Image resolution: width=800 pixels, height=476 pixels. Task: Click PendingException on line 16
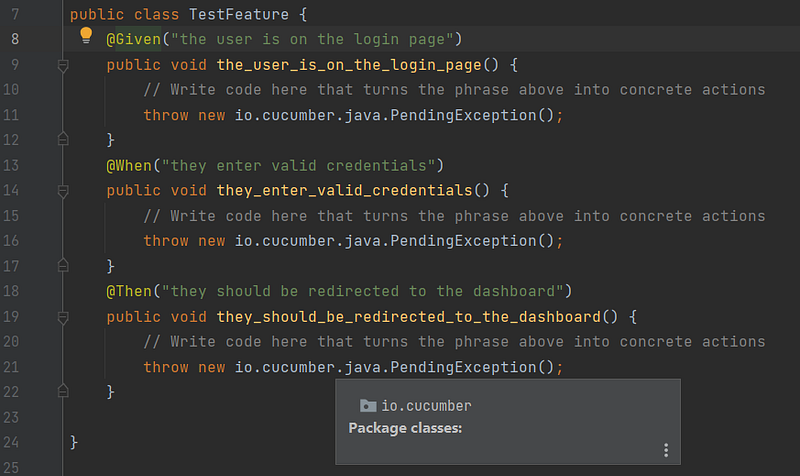(x=463, y=241)
